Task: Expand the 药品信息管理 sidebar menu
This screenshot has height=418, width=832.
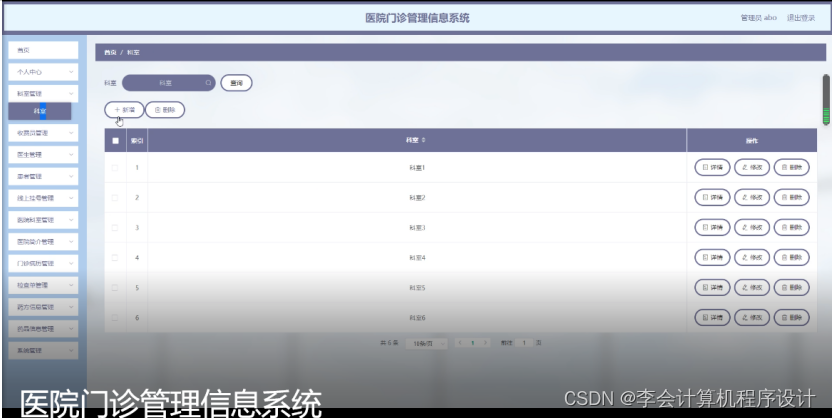Action: tap(43, 328)
